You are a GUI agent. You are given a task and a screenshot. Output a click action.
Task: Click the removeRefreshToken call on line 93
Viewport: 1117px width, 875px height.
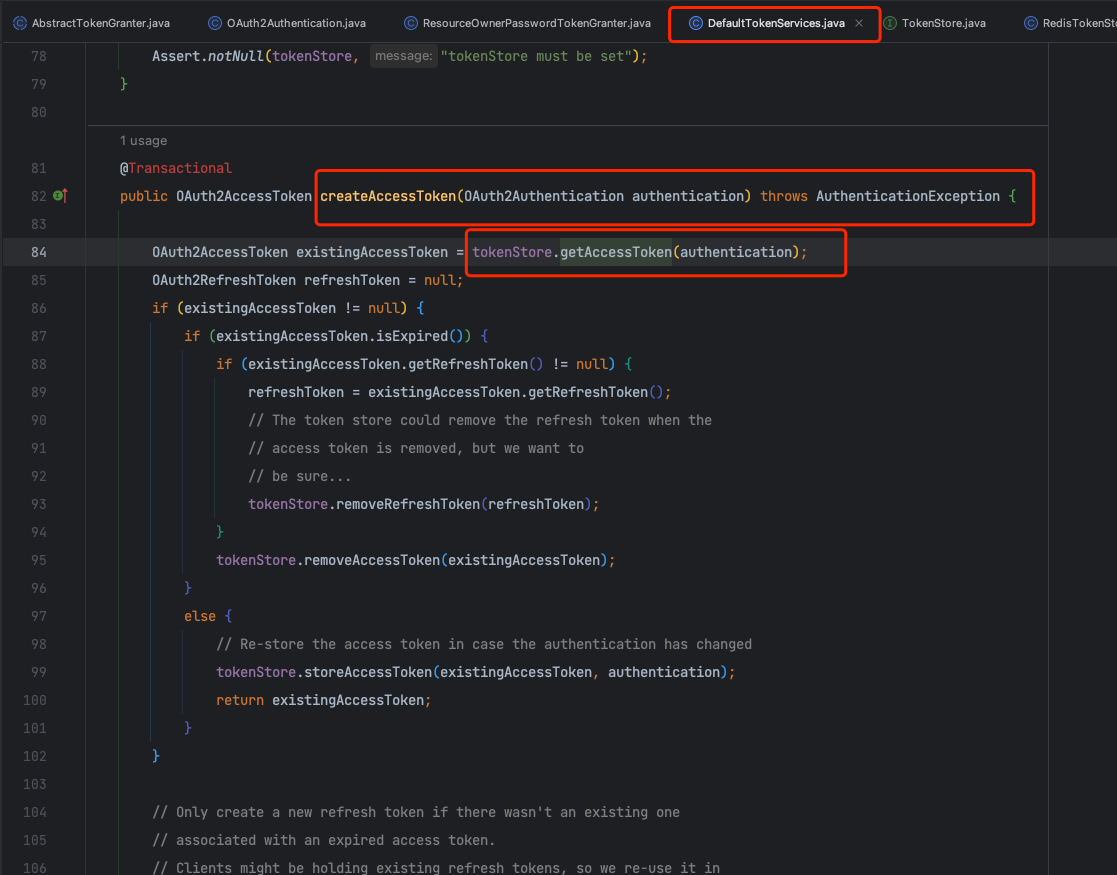click(x=408, y=504)
